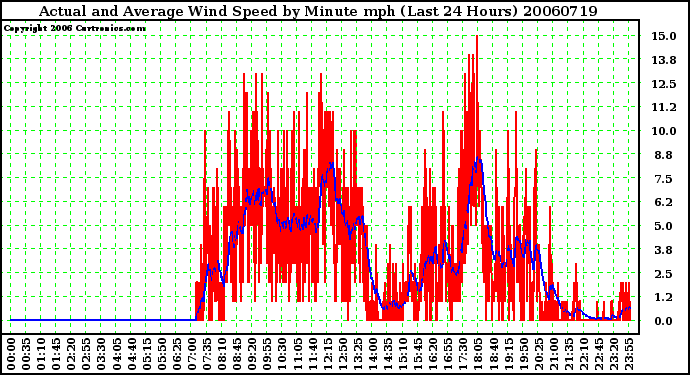This screenshot has width=690, height=375.
Task: Click the 5.0 y-axis label
Action: [664, 226]
